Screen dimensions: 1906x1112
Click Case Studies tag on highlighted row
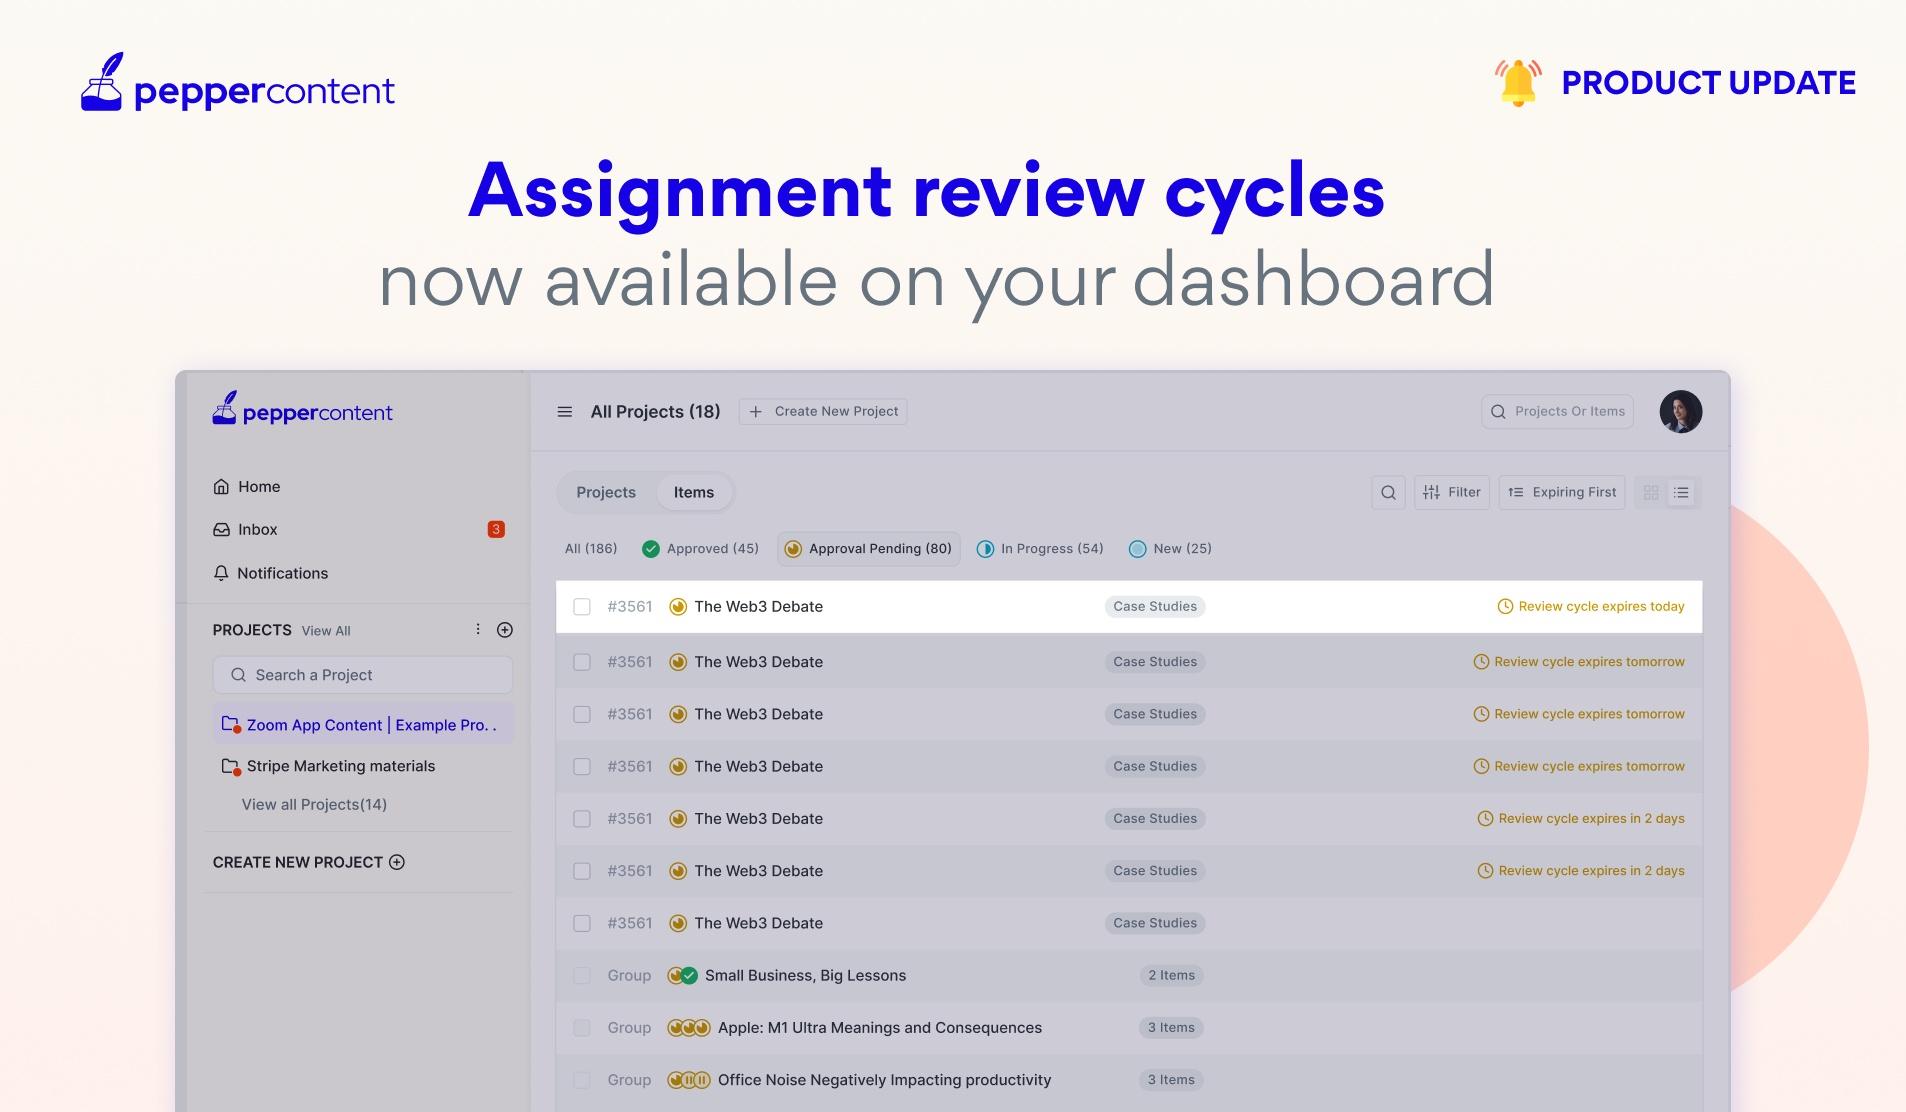1155,606
